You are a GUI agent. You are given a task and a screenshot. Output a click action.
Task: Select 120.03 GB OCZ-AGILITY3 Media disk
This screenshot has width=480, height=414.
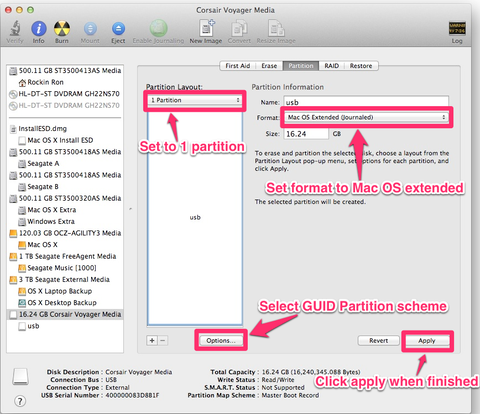pyautogui.click(x=65, y=233)
